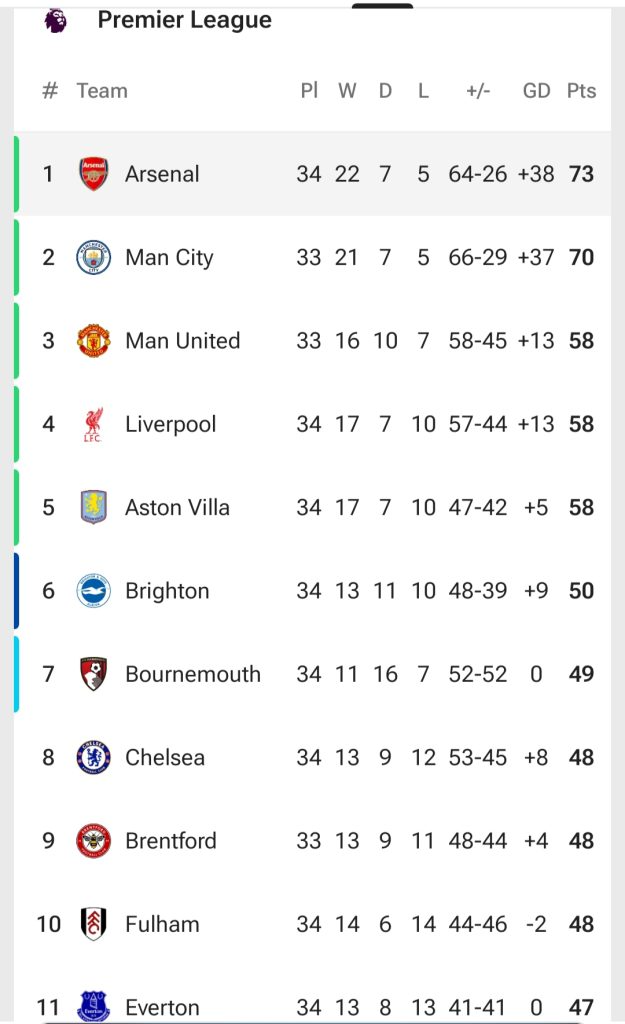This screenshot has height=1024, width=625.
Task: Tap the Fulham club crest
Action: pyautogui.click(x=94, y=924)
